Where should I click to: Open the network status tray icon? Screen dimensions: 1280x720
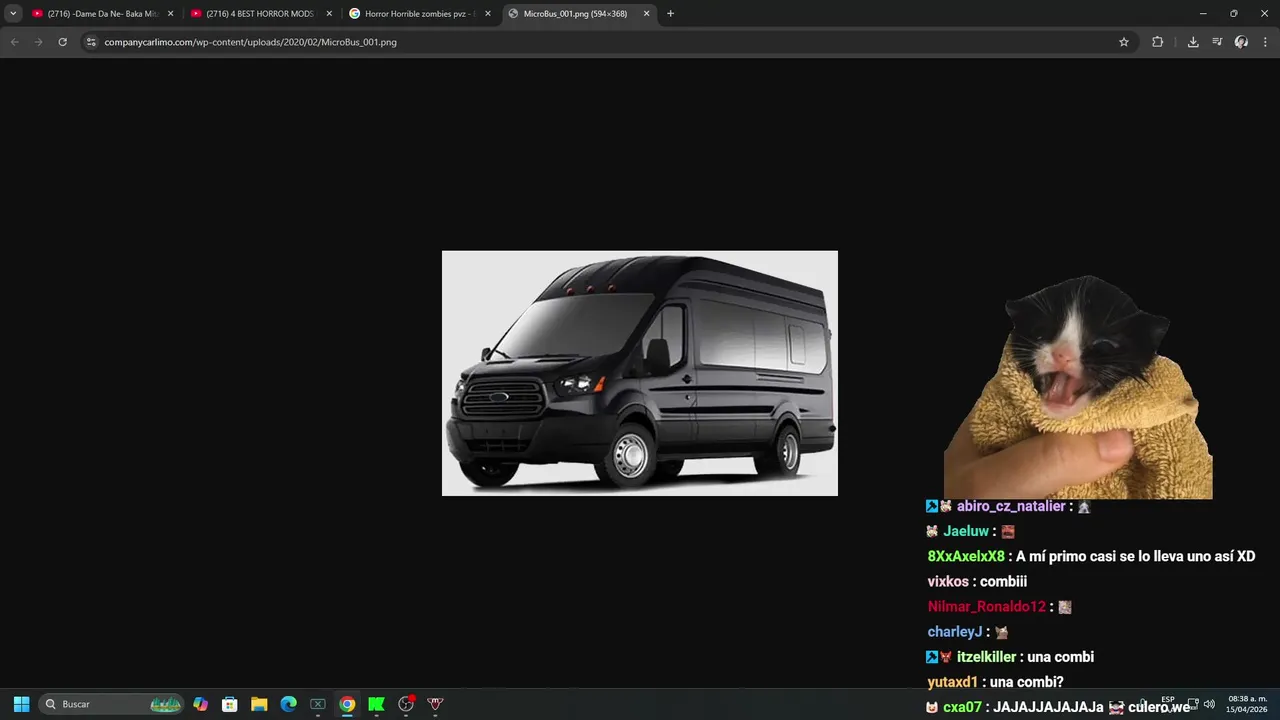point(1193,704)
